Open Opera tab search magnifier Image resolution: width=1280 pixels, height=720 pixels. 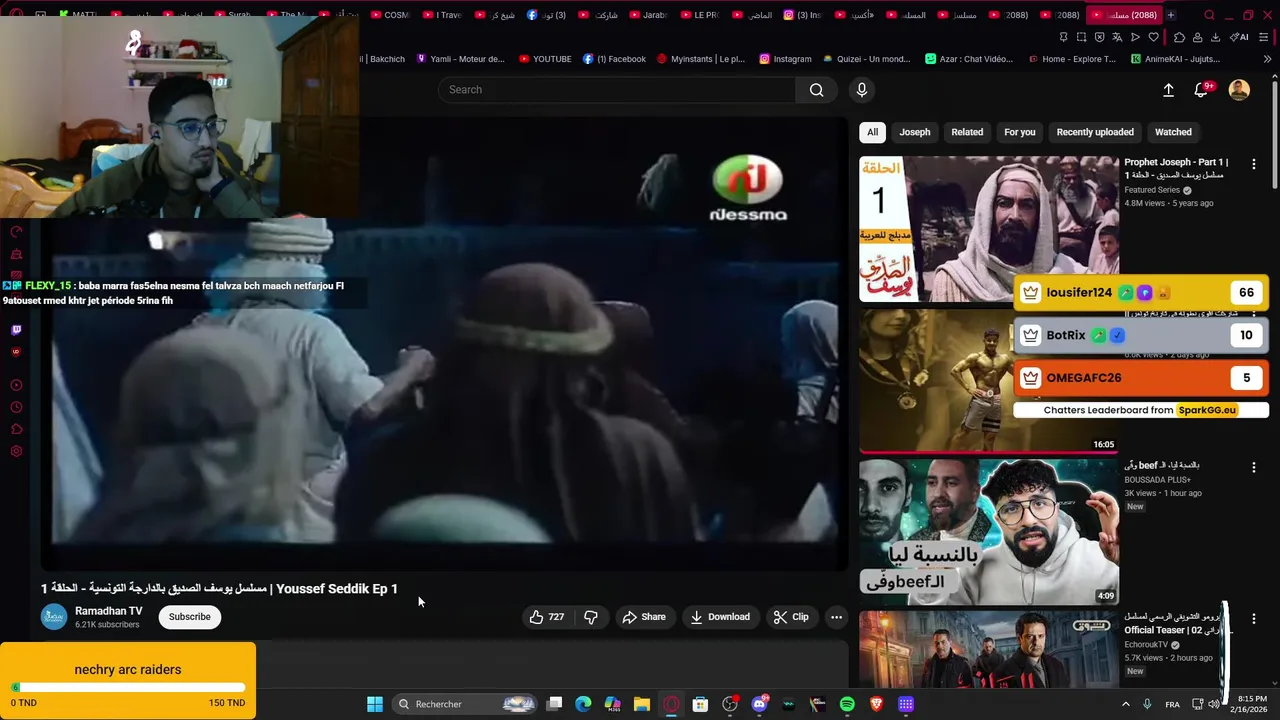pyautogui.click(x=1209, y=15)
